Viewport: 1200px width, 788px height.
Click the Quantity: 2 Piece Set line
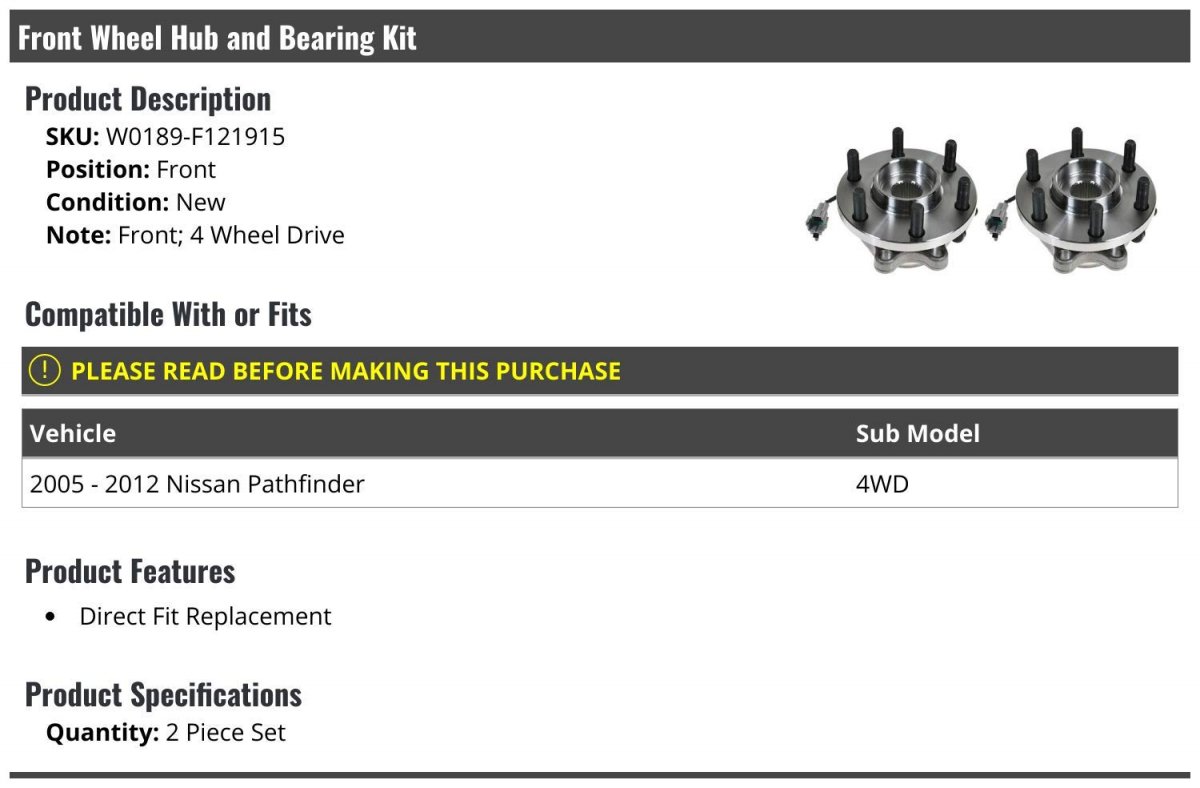tap(166, 732)
